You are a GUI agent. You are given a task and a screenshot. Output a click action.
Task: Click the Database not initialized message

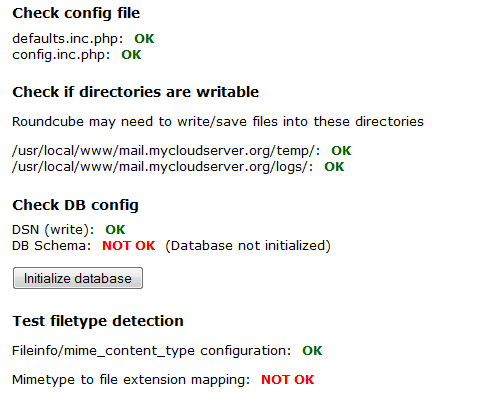(248, 246)
